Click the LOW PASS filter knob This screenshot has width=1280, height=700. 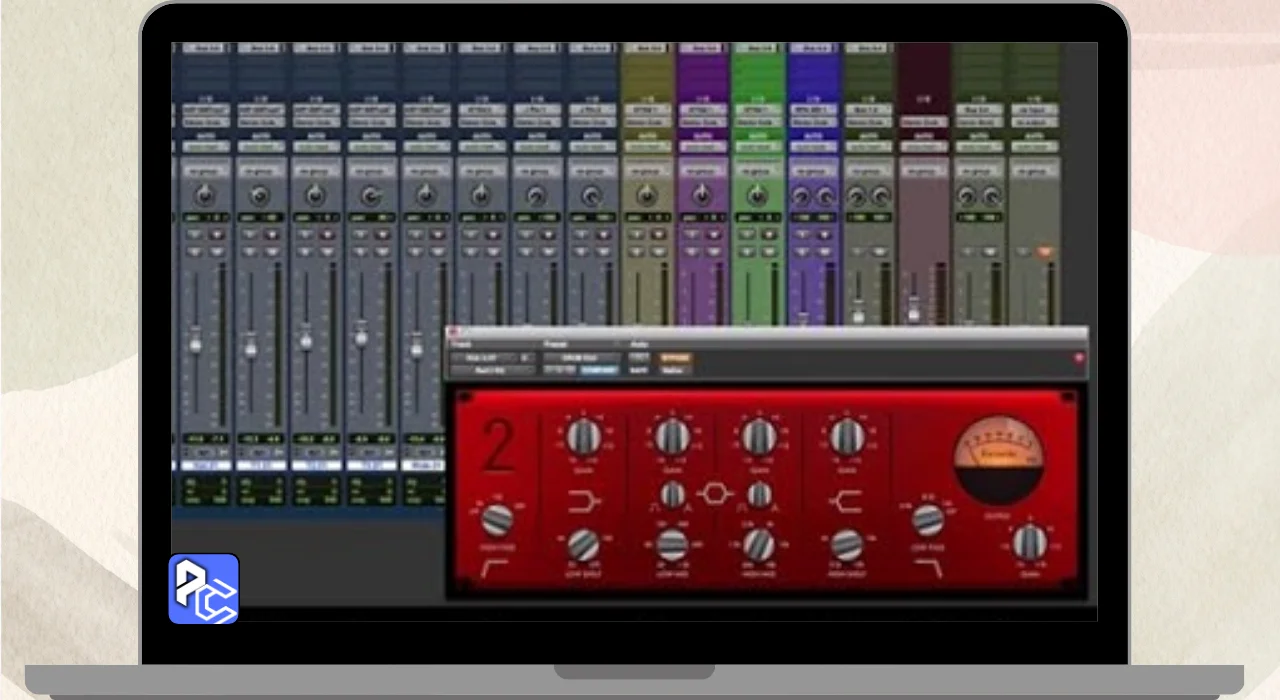(x=928, y=520)
